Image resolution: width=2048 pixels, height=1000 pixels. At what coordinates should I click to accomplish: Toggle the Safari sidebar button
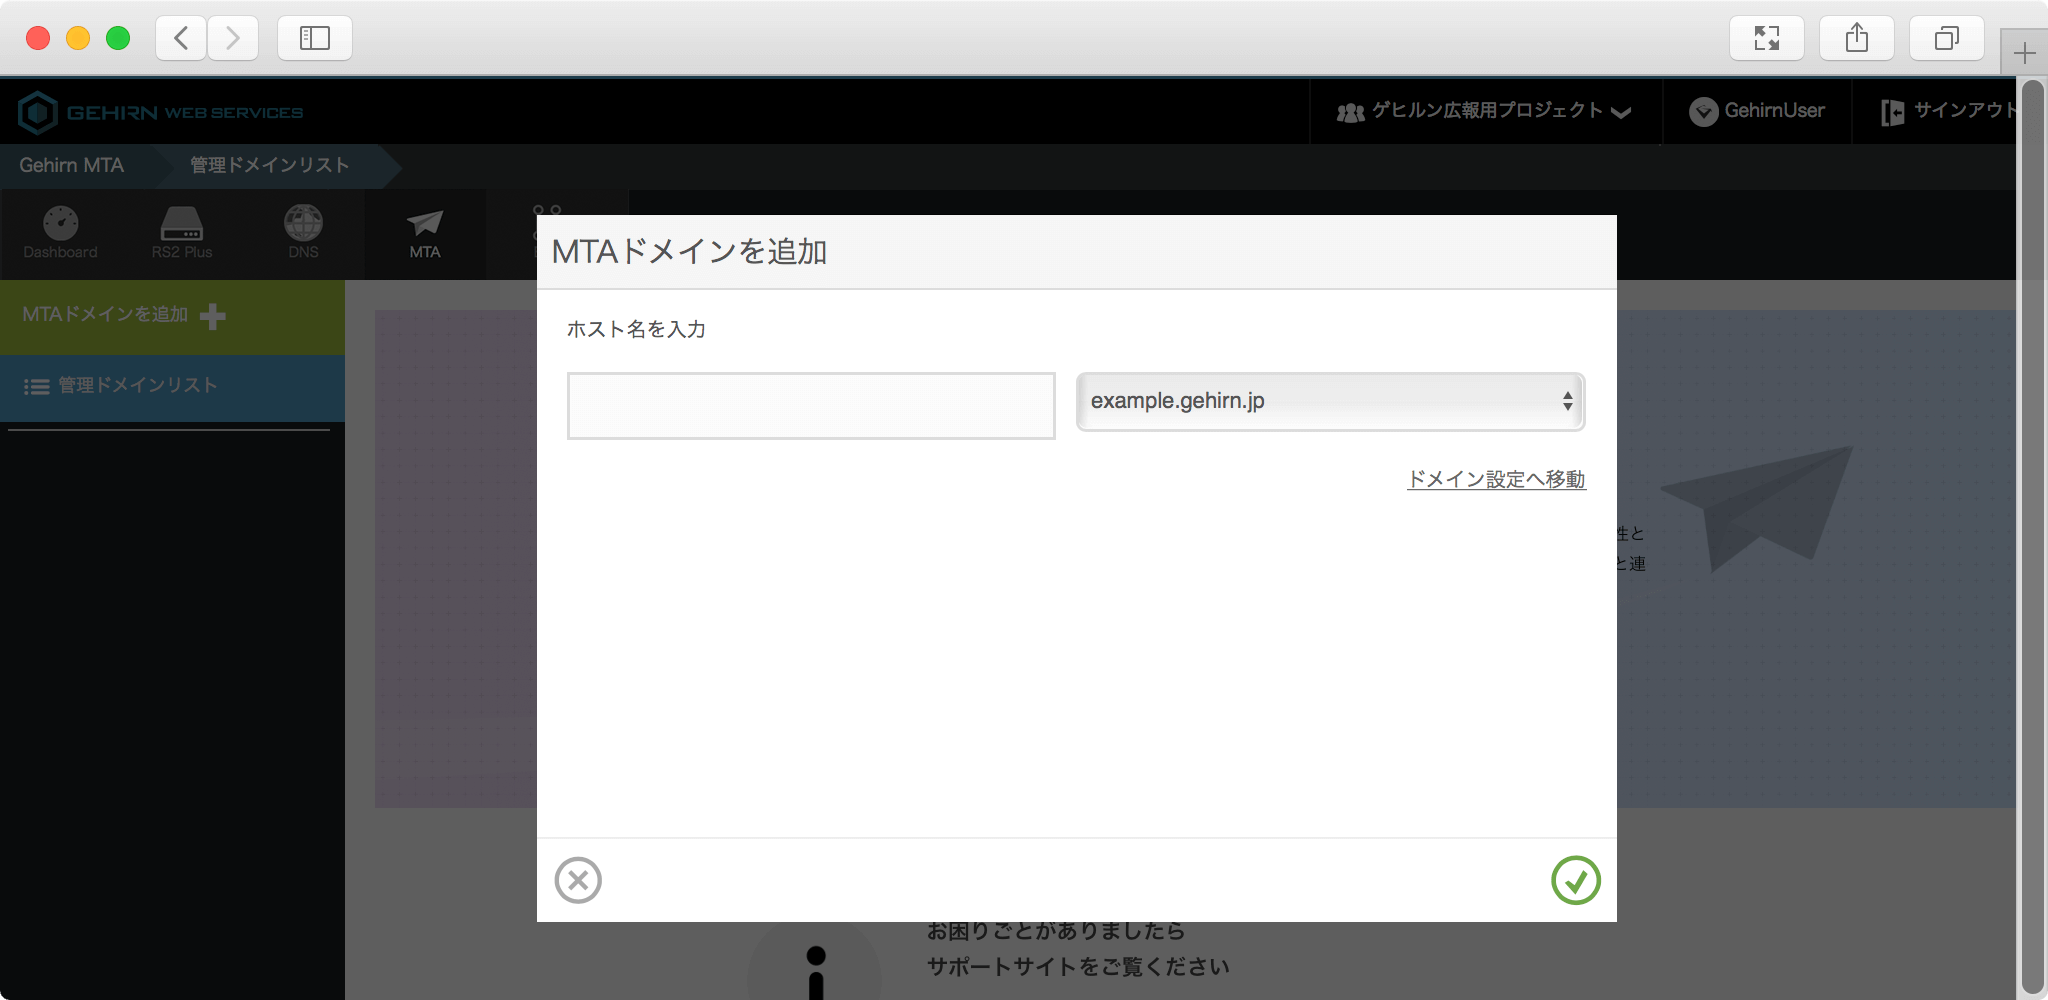pyautogui.click(x=314, y=38)
